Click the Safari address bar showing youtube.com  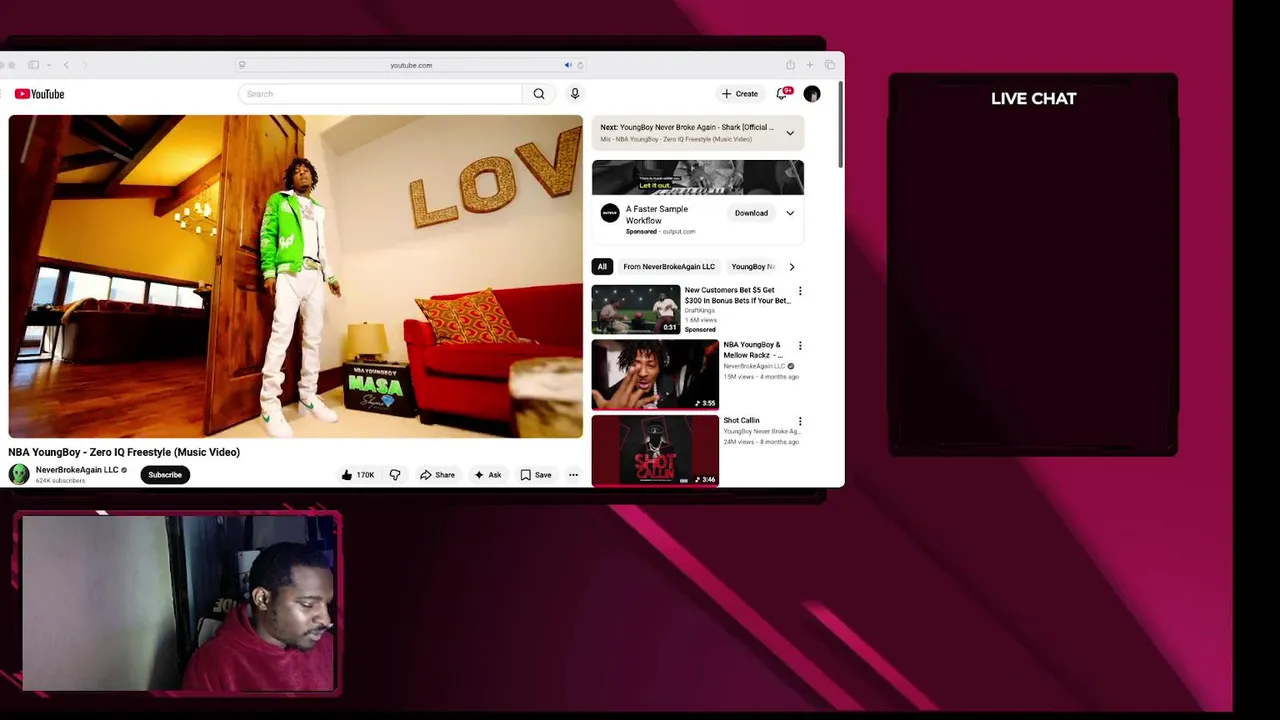coord(411,65)
